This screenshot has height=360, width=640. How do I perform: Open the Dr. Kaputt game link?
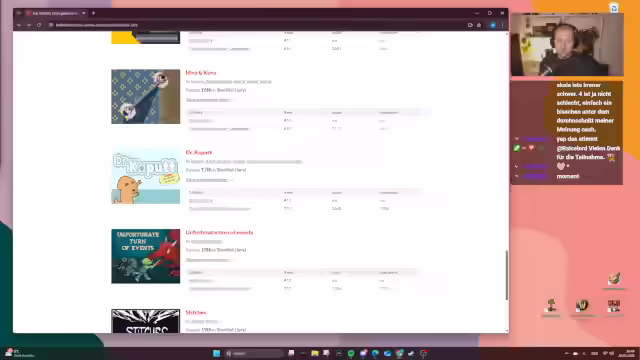tap(199, 152)
